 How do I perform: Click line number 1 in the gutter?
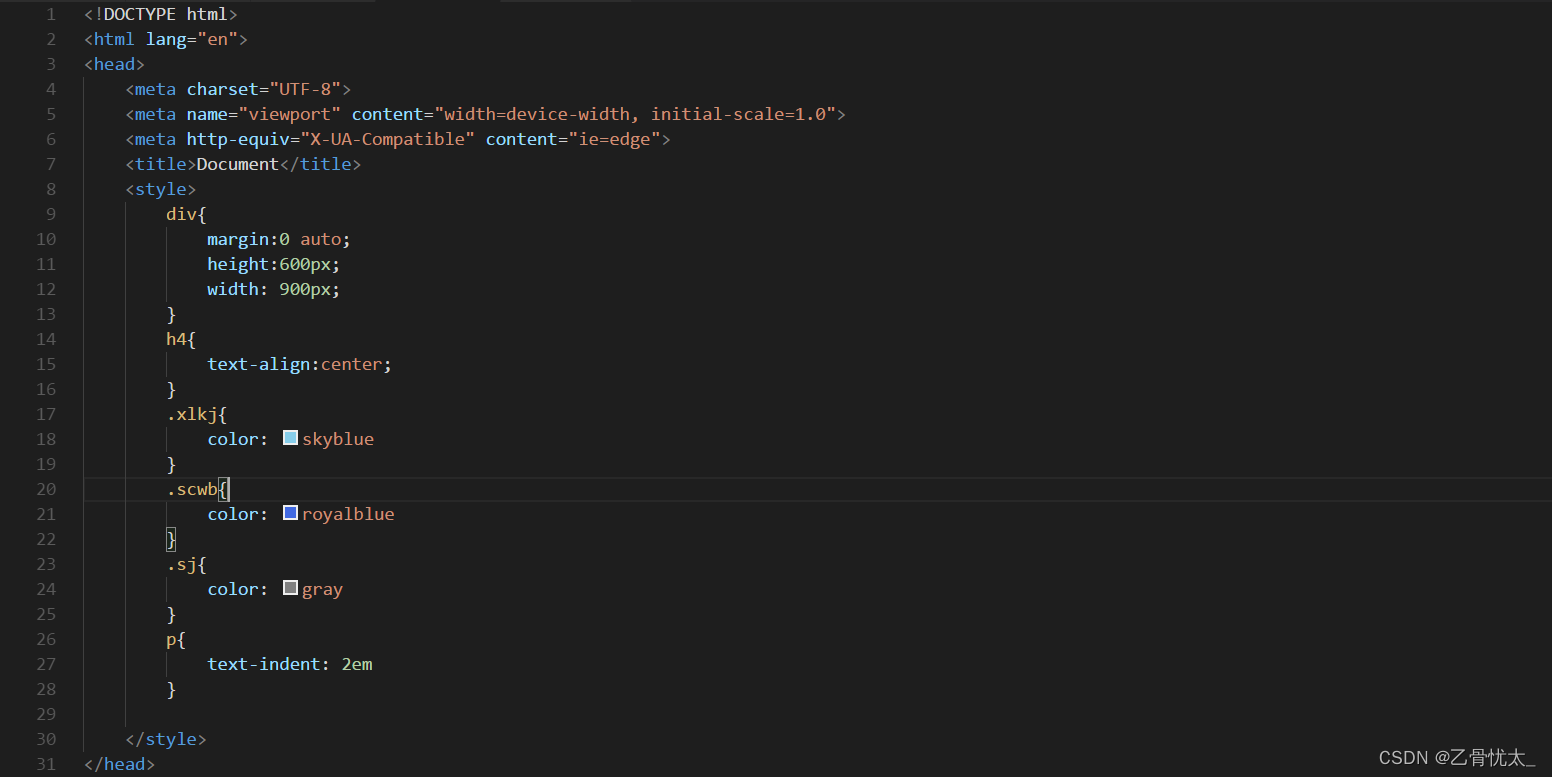[x=50, y=14]
